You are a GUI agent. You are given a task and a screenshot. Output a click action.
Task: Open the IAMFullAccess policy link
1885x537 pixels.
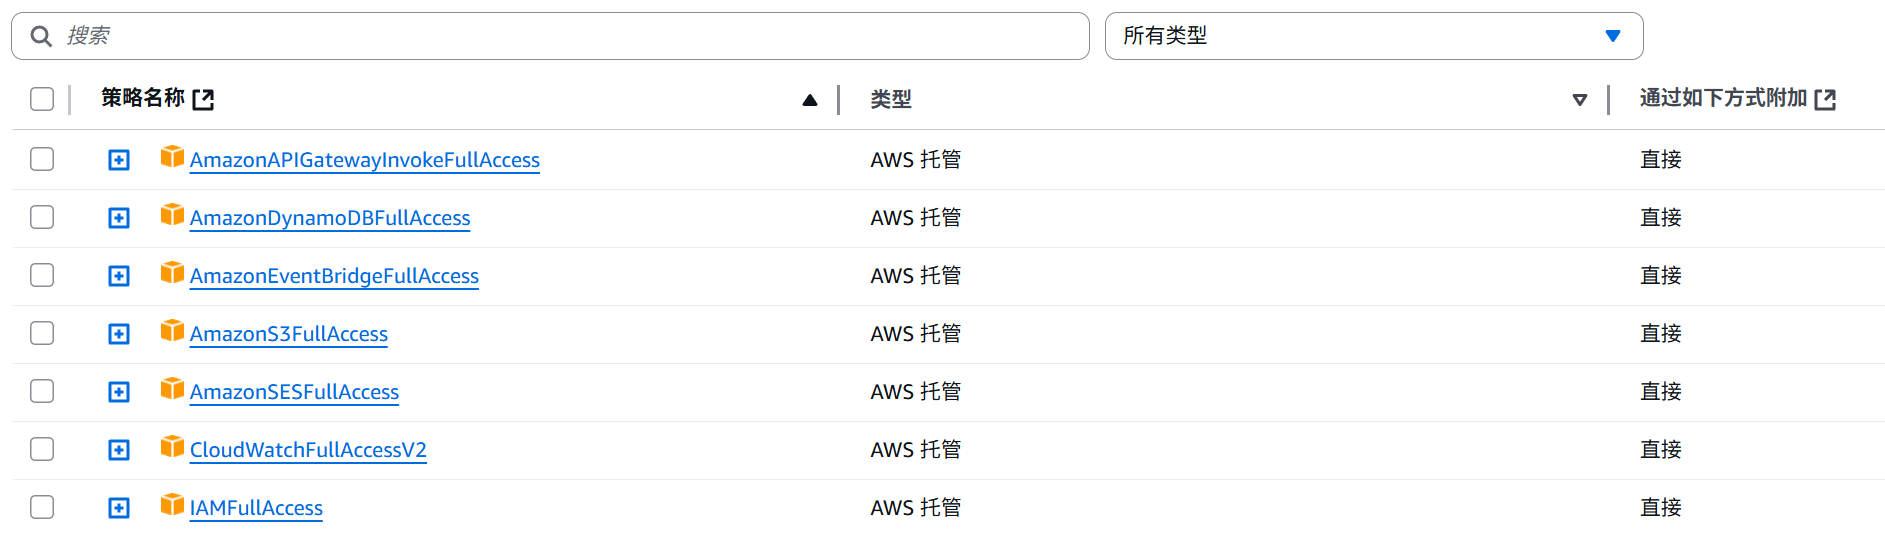256,508
